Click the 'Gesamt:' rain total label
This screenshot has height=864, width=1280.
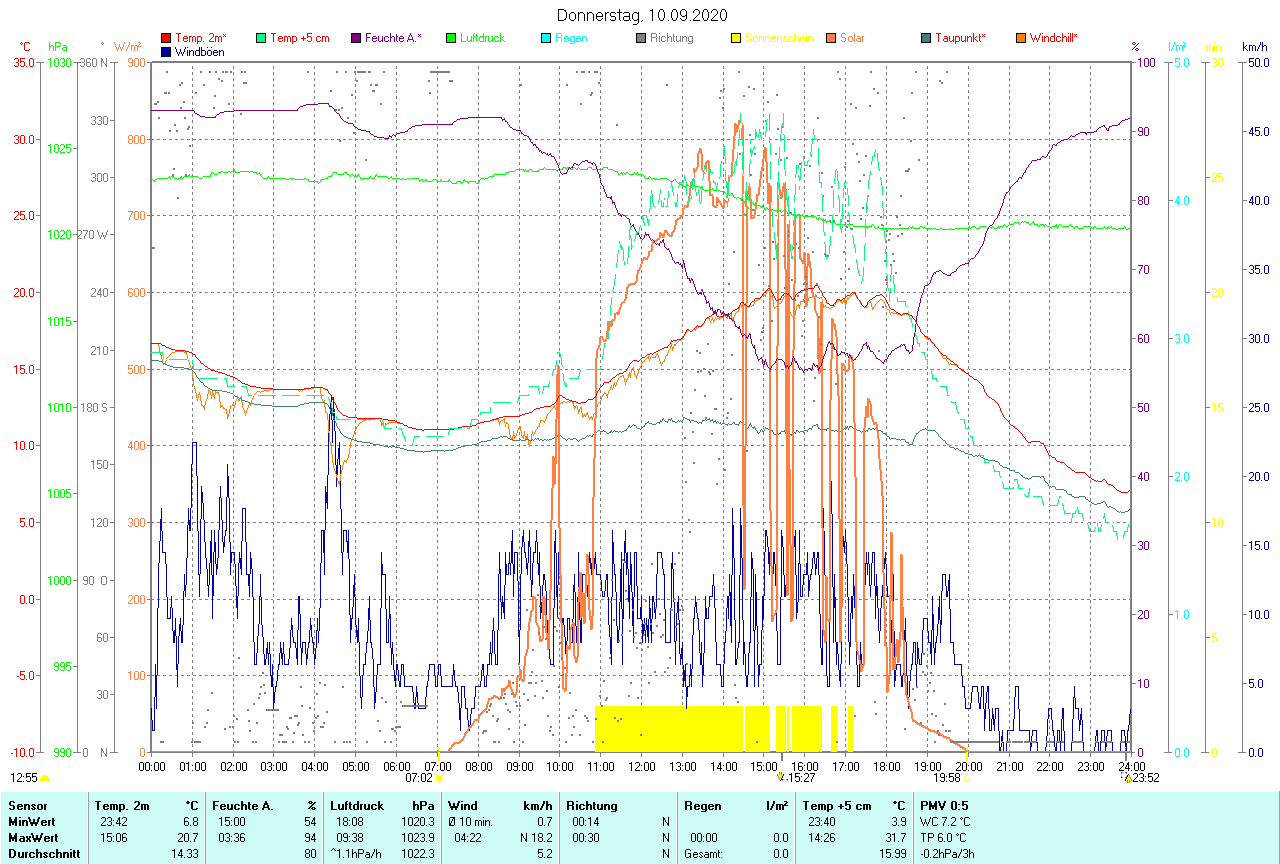click(704, 854)
